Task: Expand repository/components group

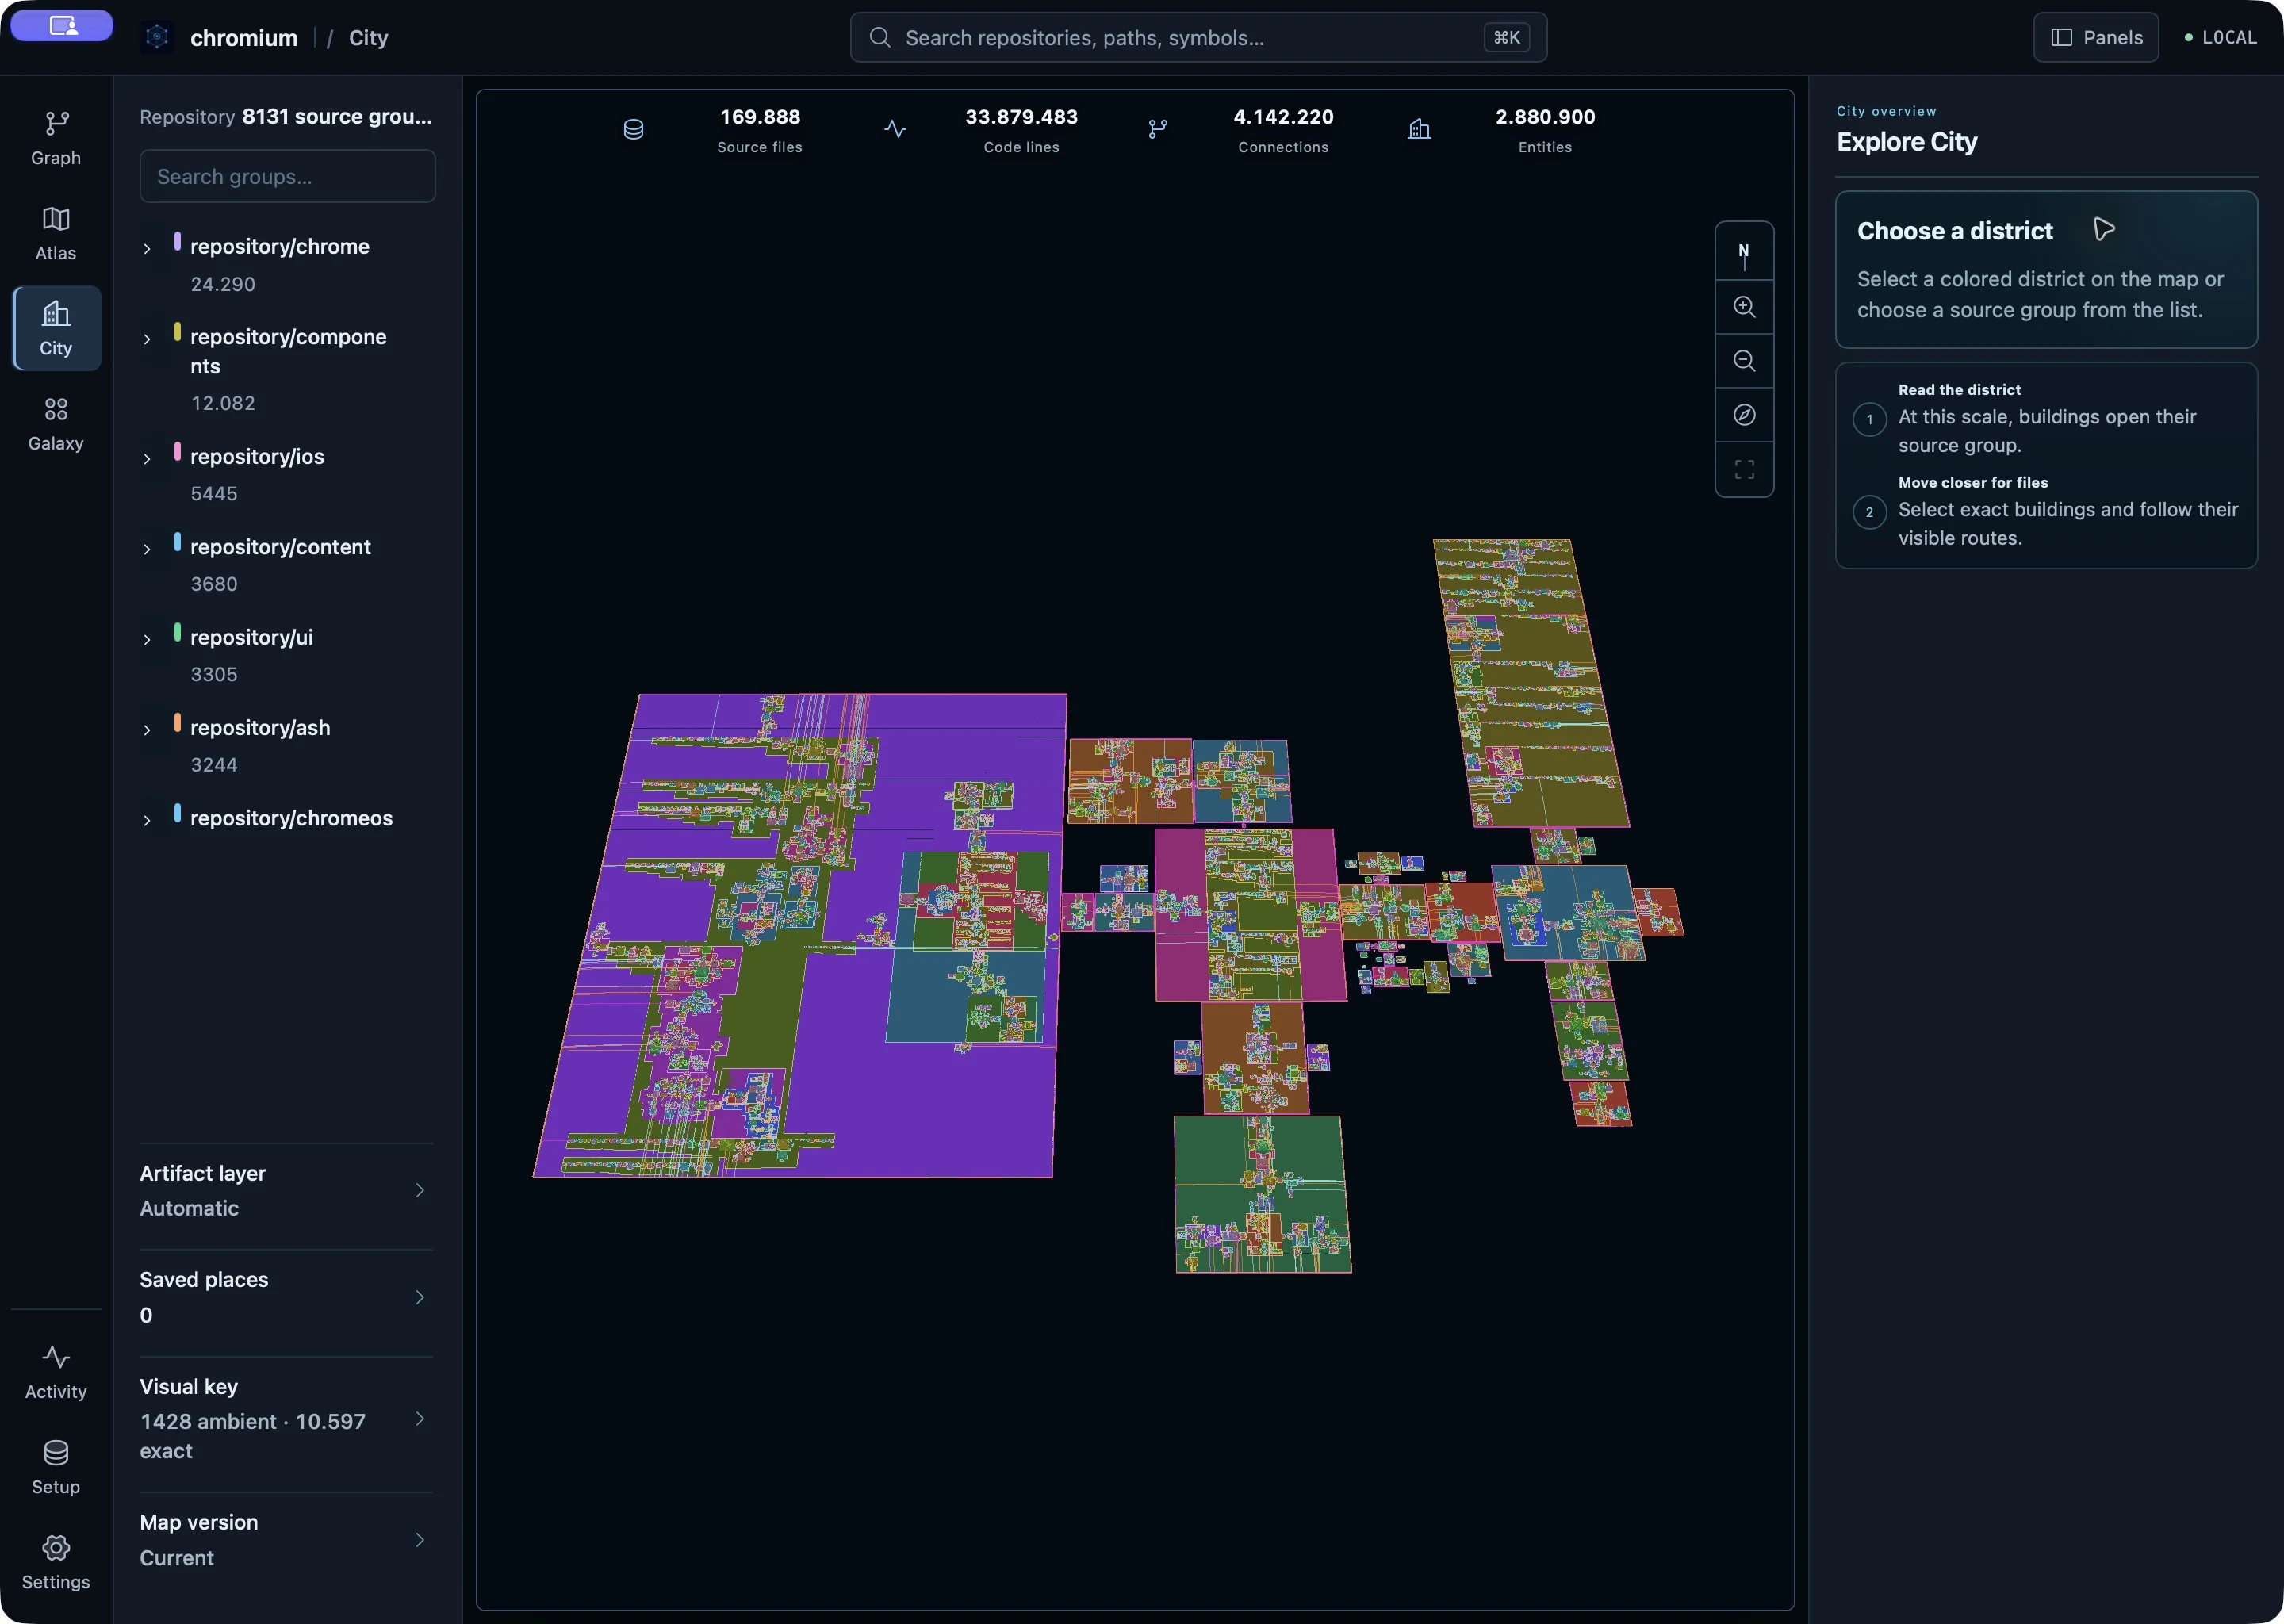Action: coord(147,339)
